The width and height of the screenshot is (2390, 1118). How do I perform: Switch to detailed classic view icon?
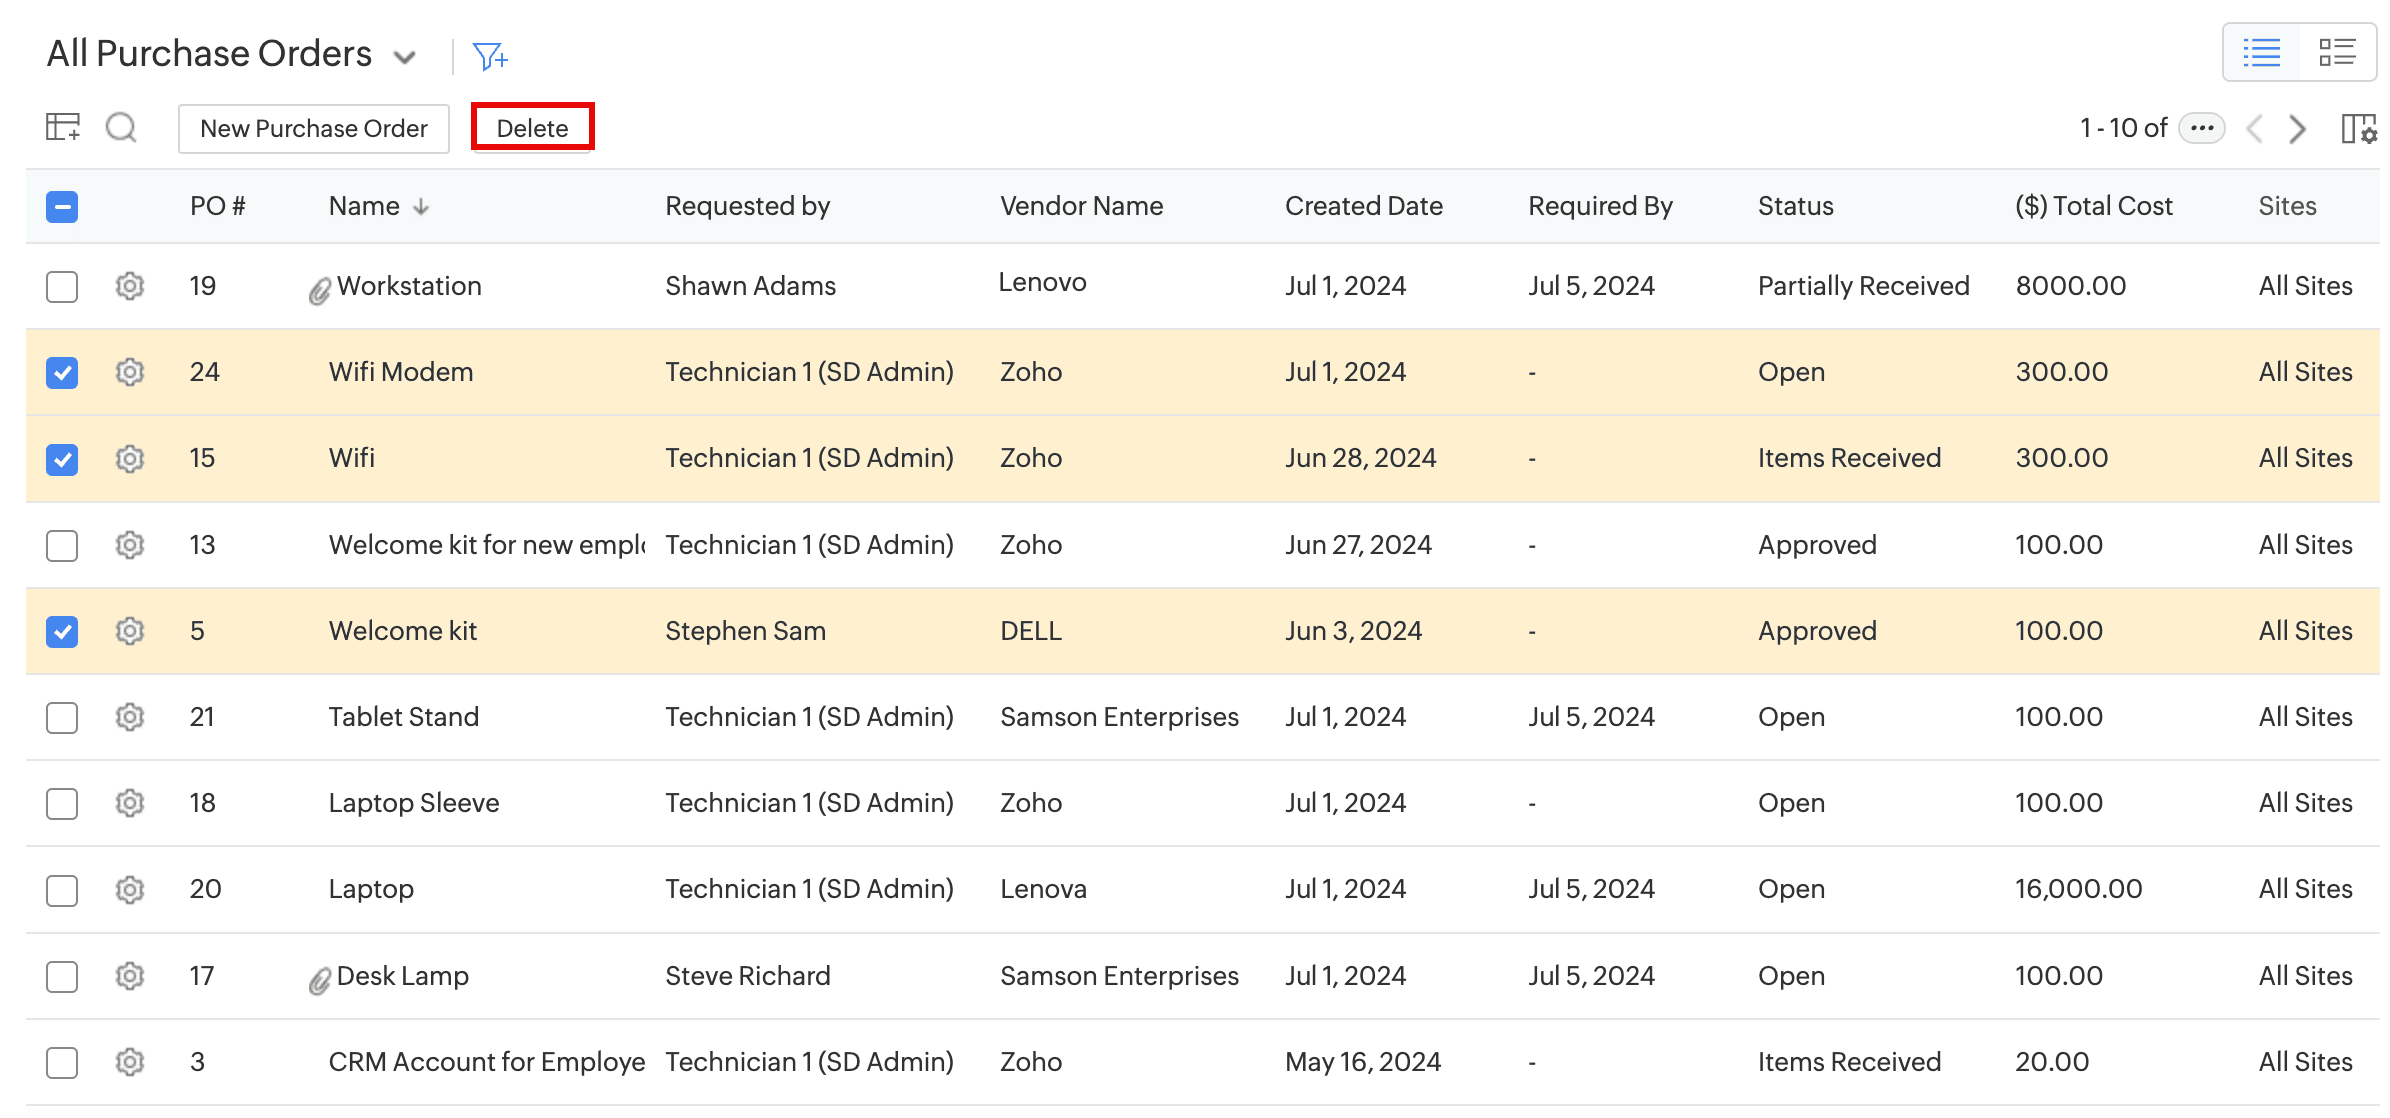tap(2337, 52)
